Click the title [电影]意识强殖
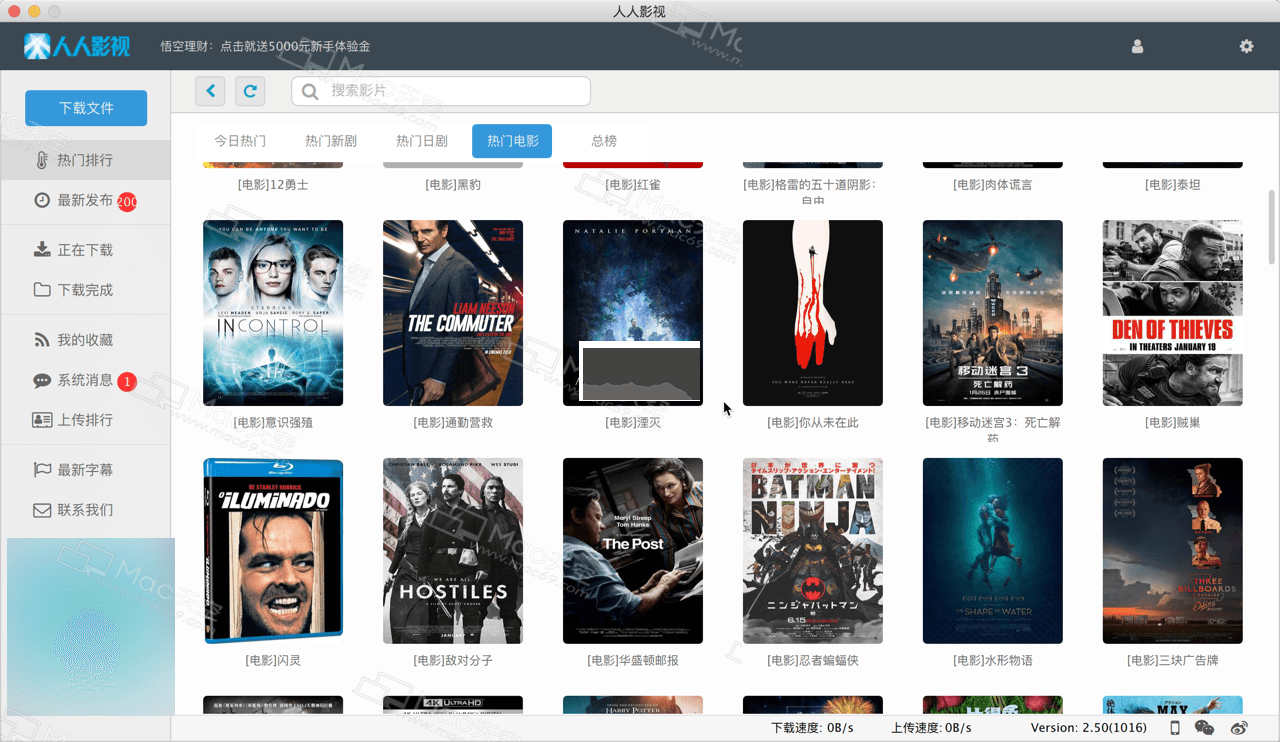Viewport: 1280px width, 742px height. 273,423
